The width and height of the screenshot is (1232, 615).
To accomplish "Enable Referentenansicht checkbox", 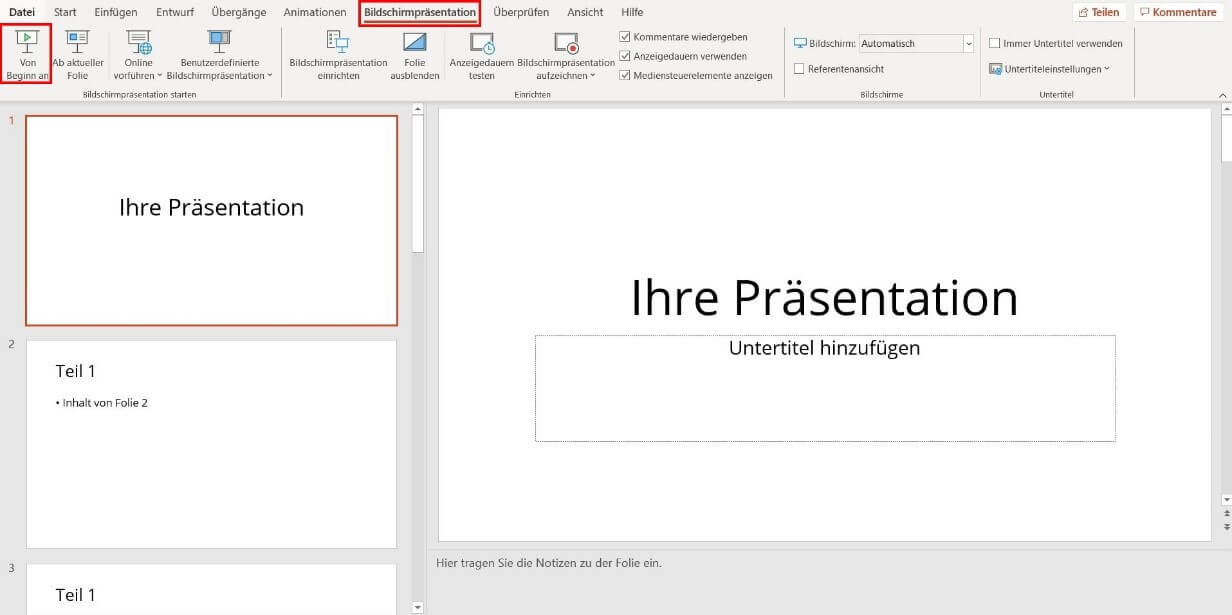I will (799, 69).
